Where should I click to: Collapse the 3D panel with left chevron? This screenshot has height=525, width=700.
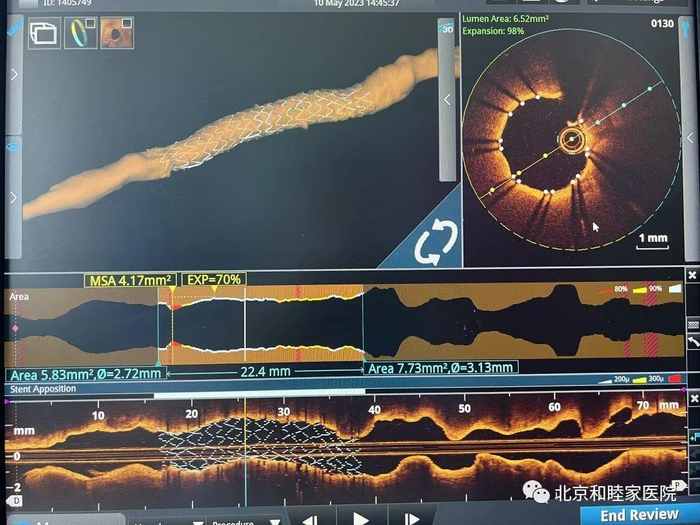pos(447,100)
